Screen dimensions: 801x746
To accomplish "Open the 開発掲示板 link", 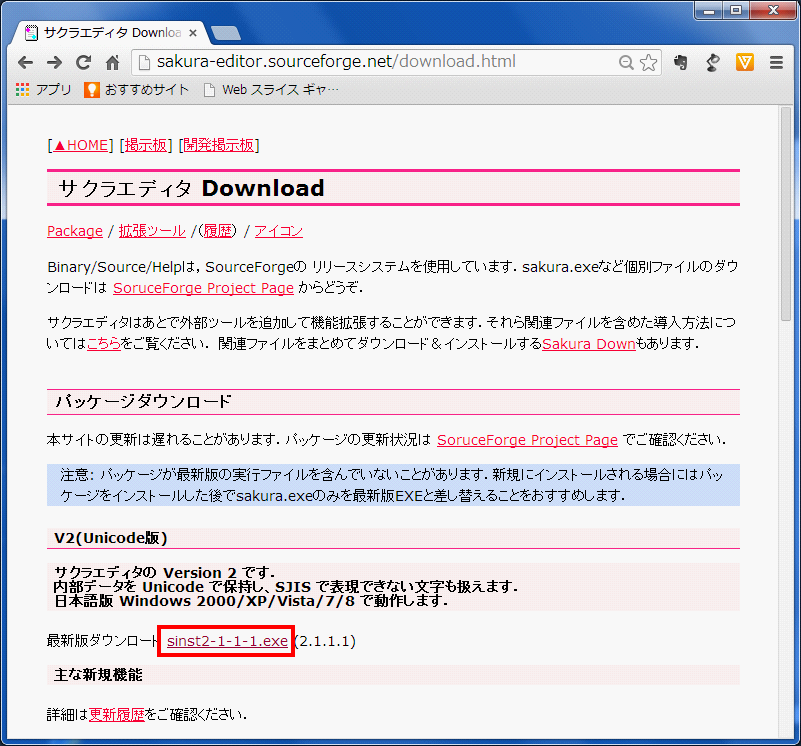I will (219, 145).
